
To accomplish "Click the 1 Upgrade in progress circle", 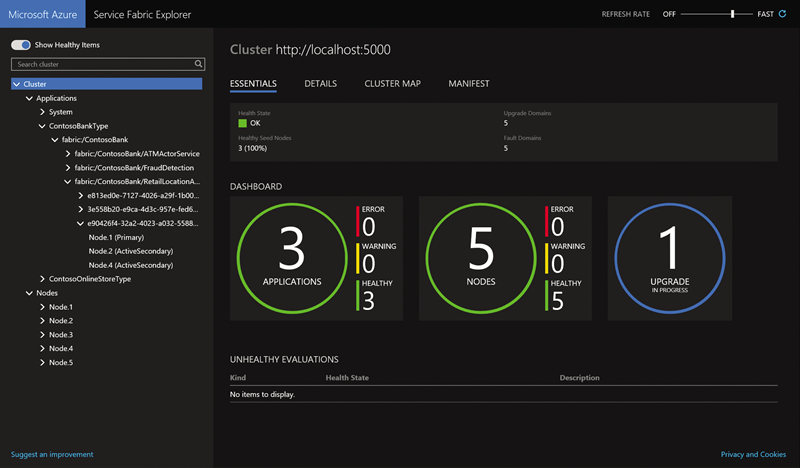I will [669, 258].
